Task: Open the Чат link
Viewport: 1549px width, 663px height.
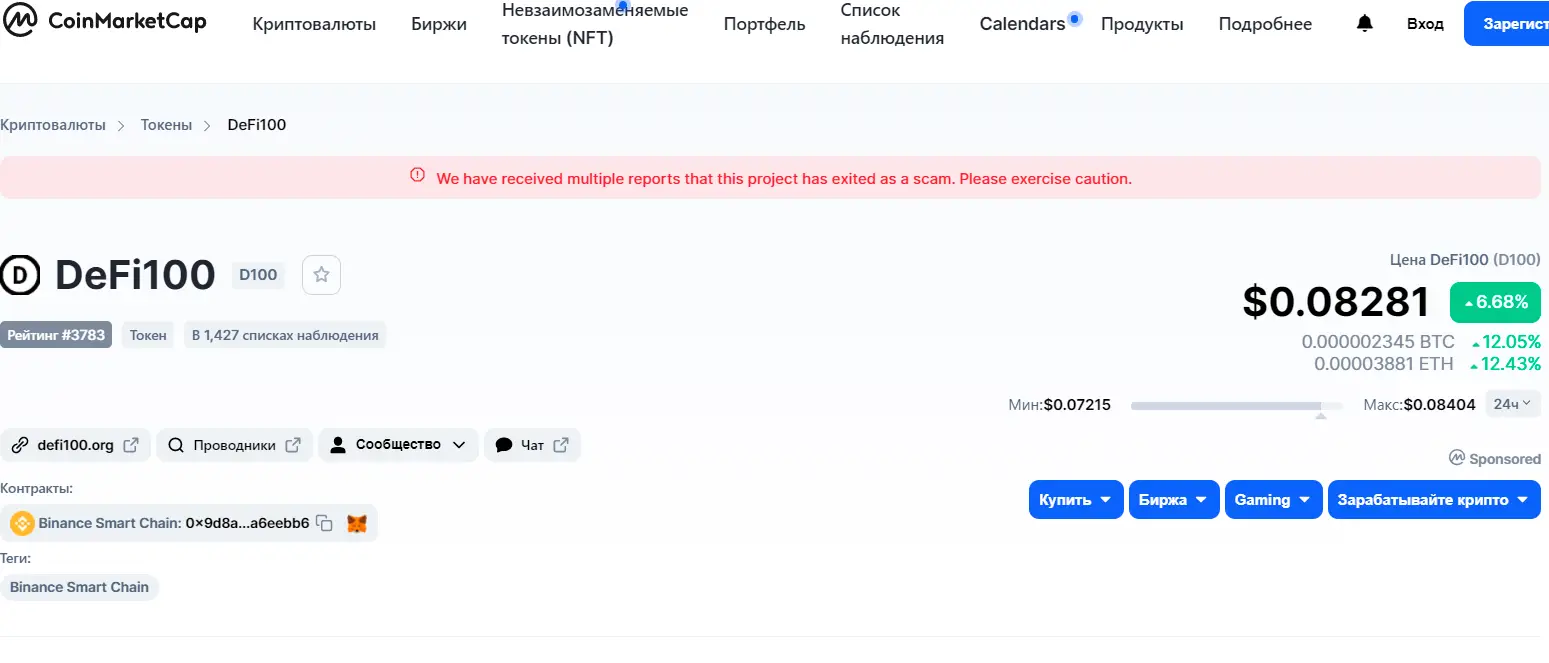Action: tap(533, 445)
